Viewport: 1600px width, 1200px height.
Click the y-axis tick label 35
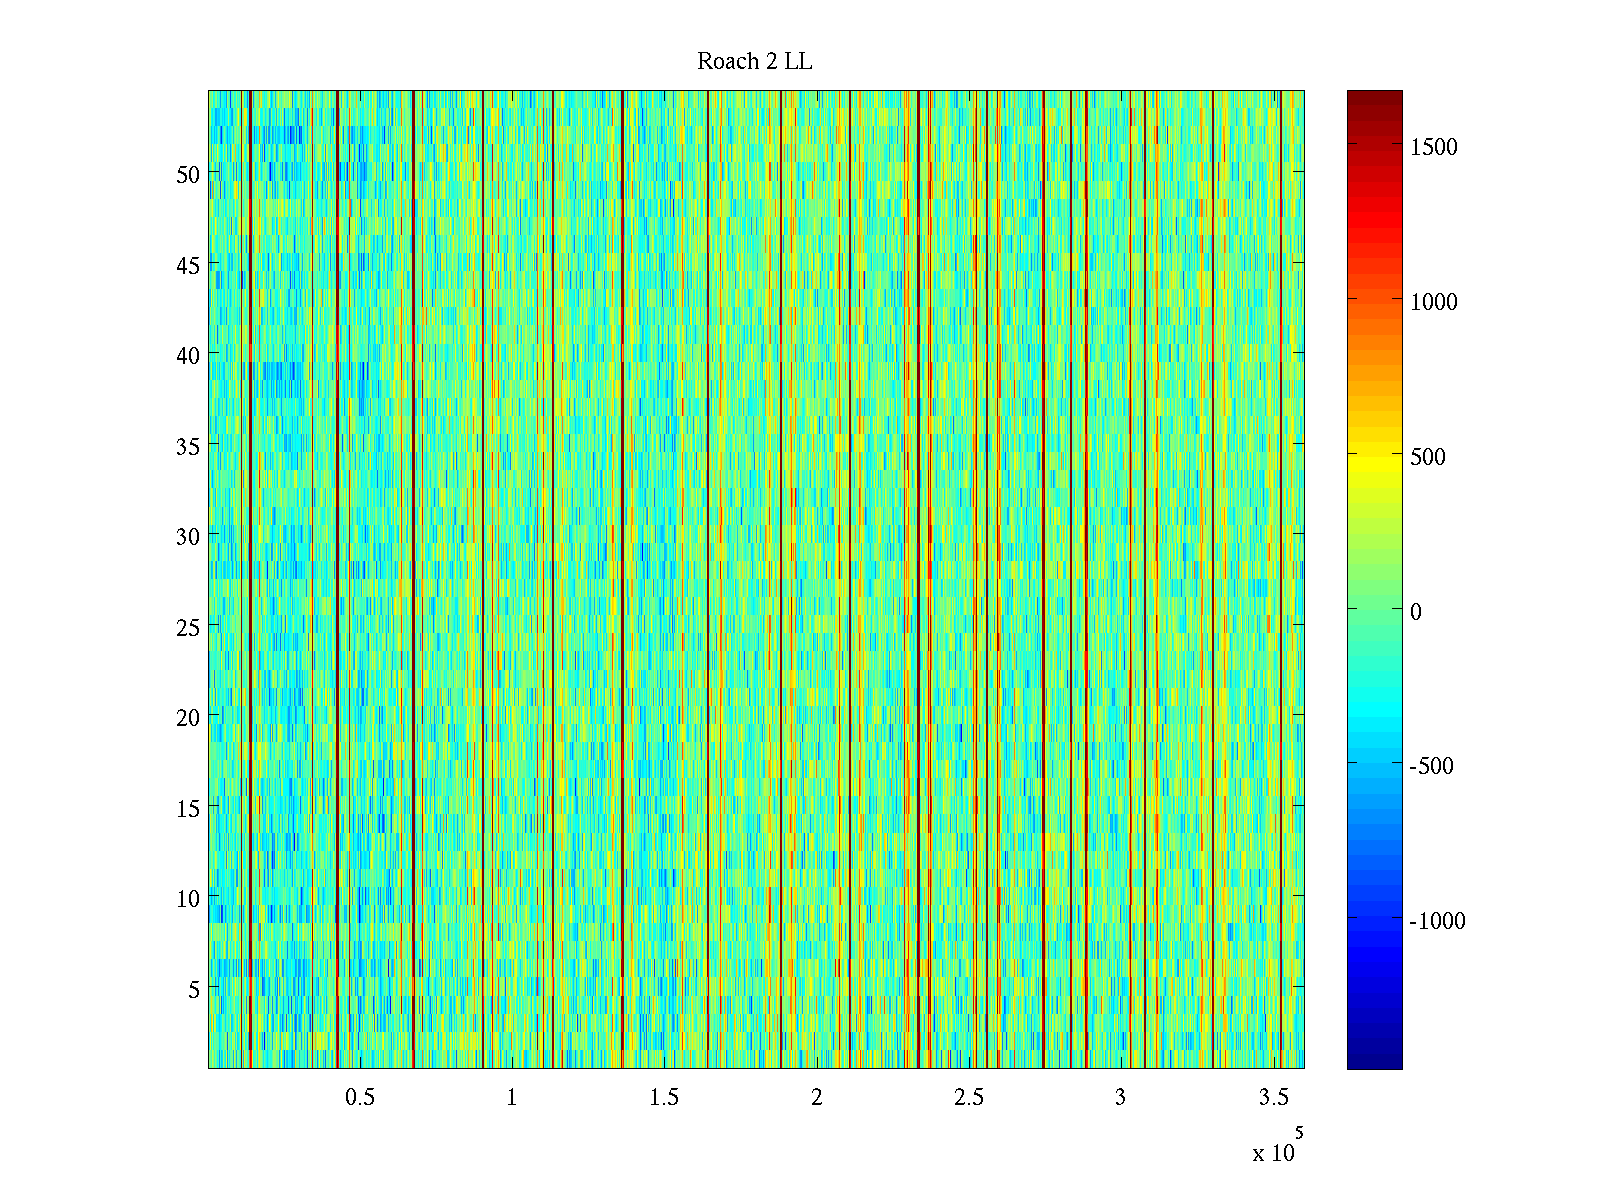pyautogui.click(x=188, y=447)
